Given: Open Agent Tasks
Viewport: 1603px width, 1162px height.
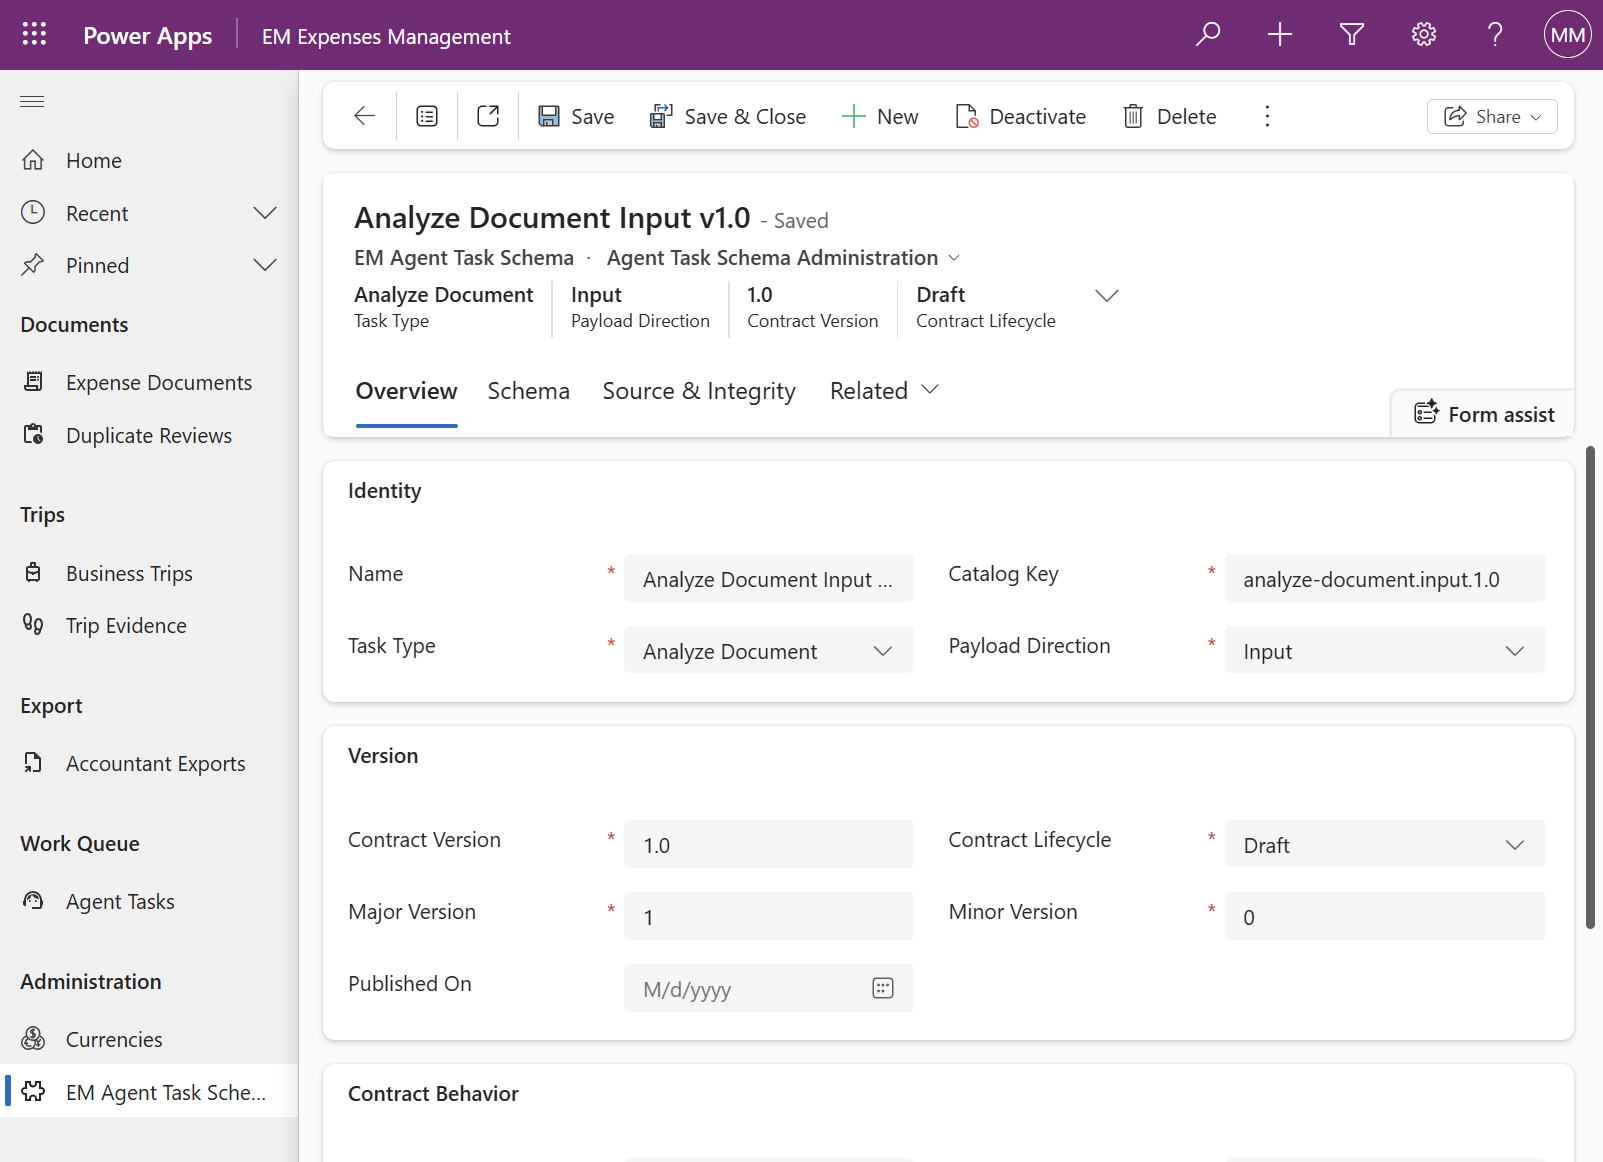Looking at the screenshot, I should [149, 901].
